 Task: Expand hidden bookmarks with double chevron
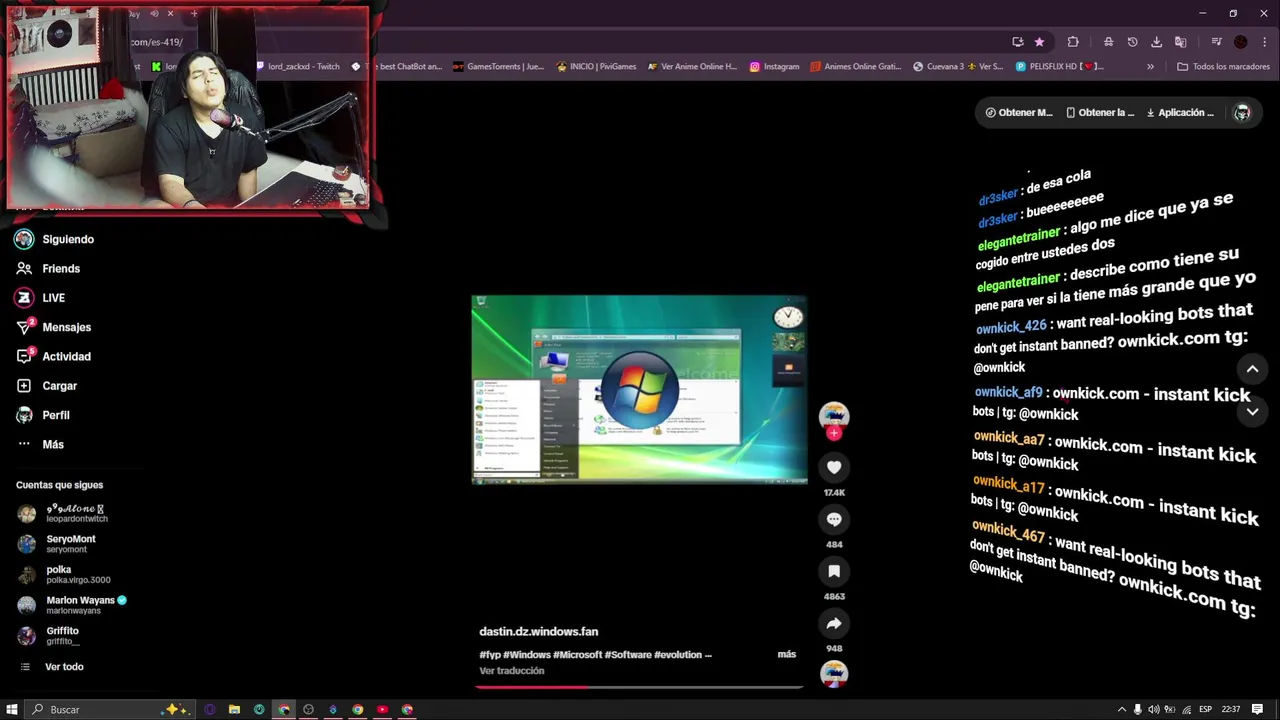click(x=1150, y=67)
